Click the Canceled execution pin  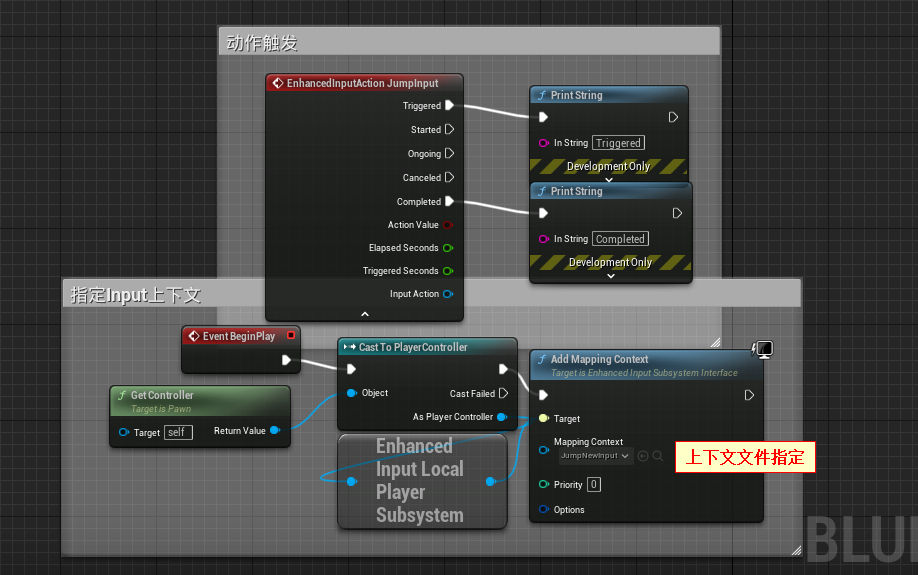449,177
